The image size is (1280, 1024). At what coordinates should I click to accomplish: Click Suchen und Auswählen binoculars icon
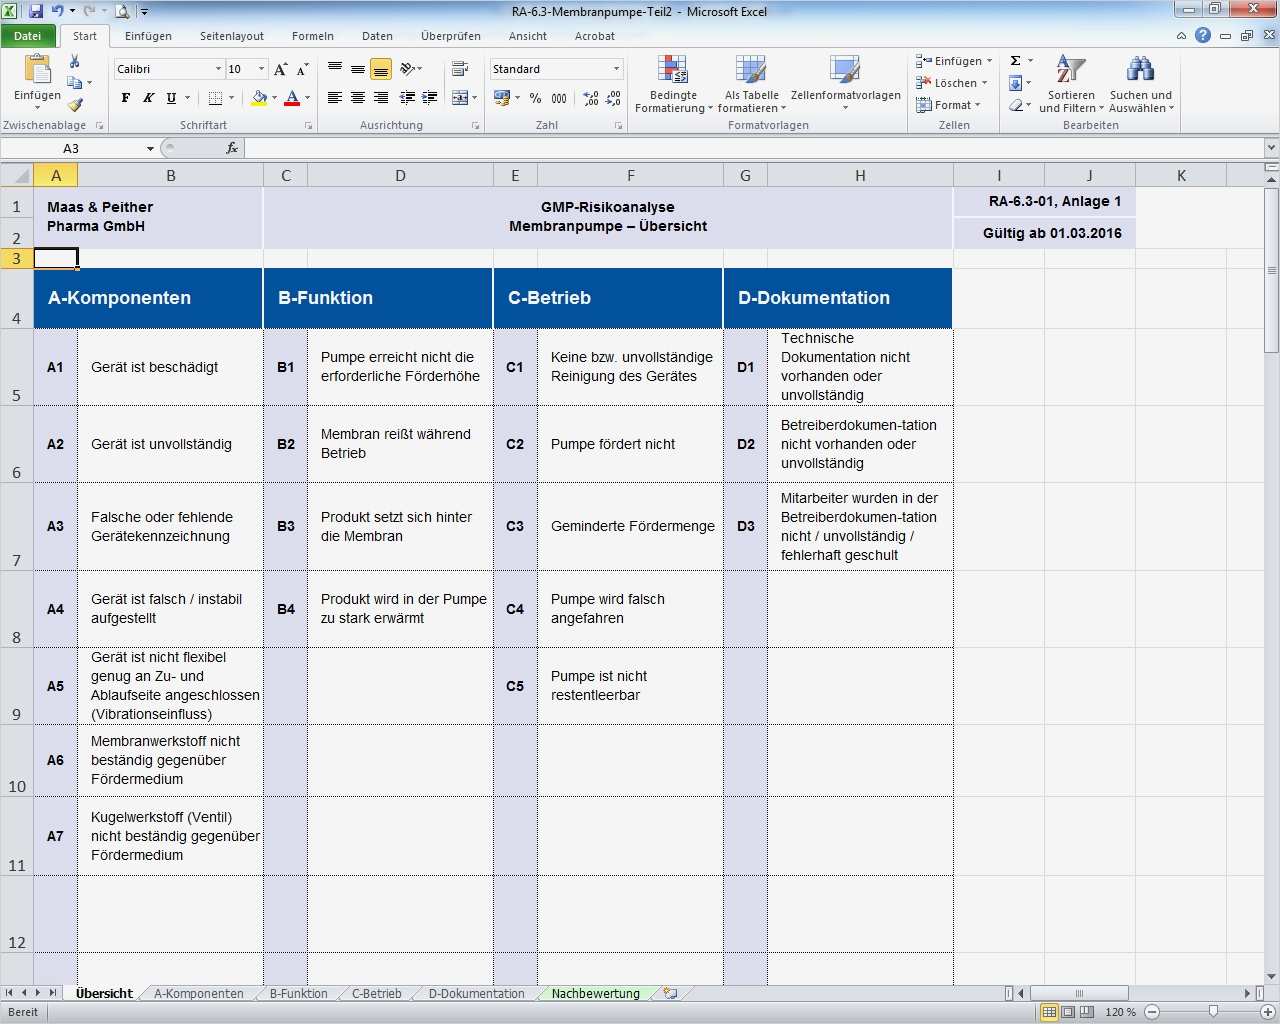[1140, 85]
